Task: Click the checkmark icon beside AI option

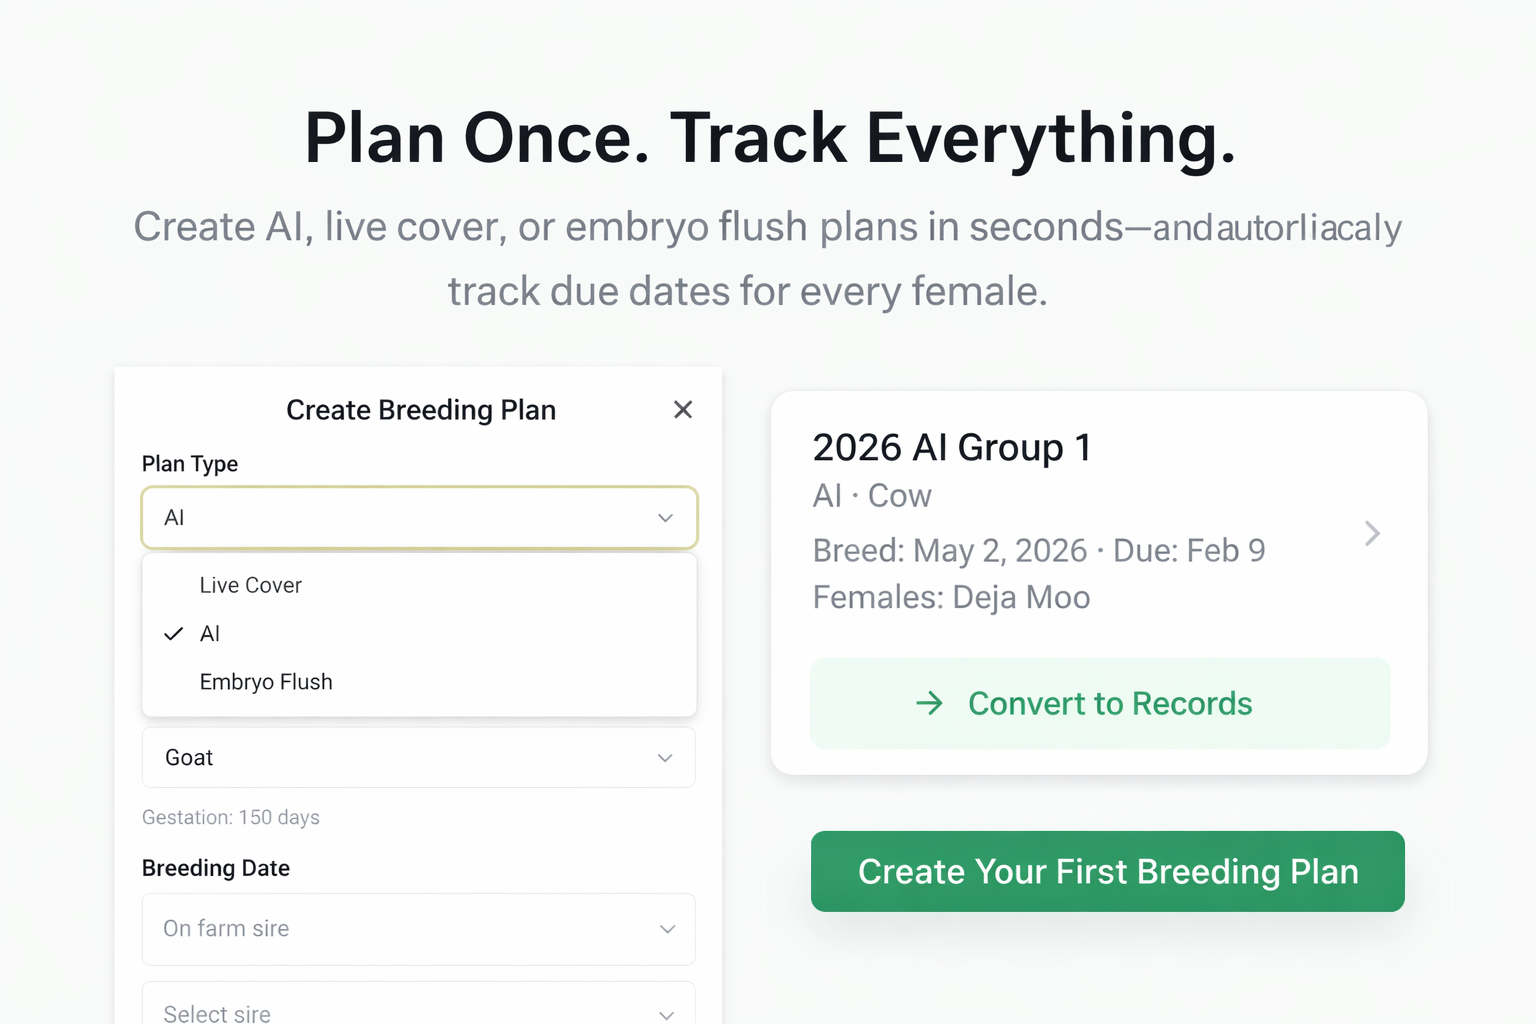Action: click(174, 634)
